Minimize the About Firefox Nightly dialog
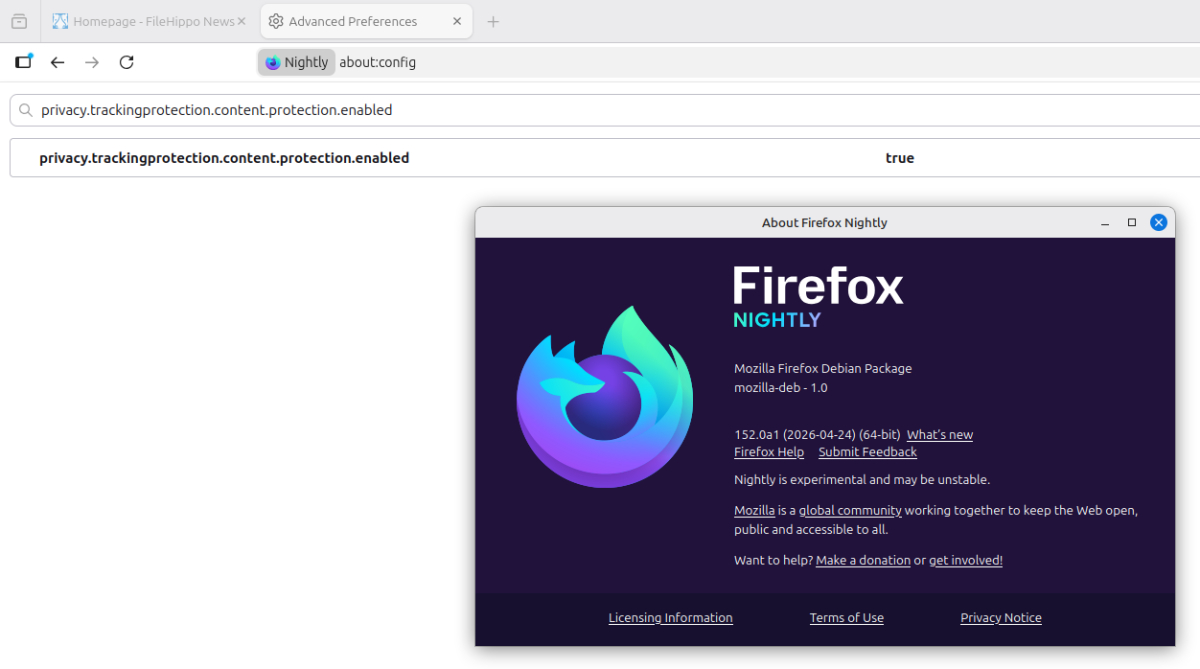This screenshot has height=669, width=1200. pos(1105,223)
